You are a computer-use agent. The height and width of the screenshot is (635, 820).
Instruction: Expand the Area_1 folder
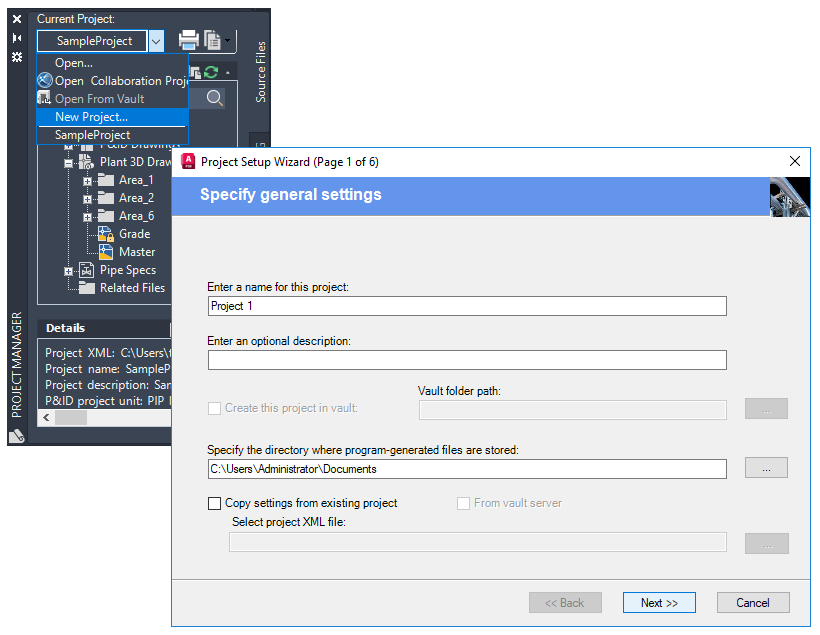pyautogui.click(x=87, y=182)
